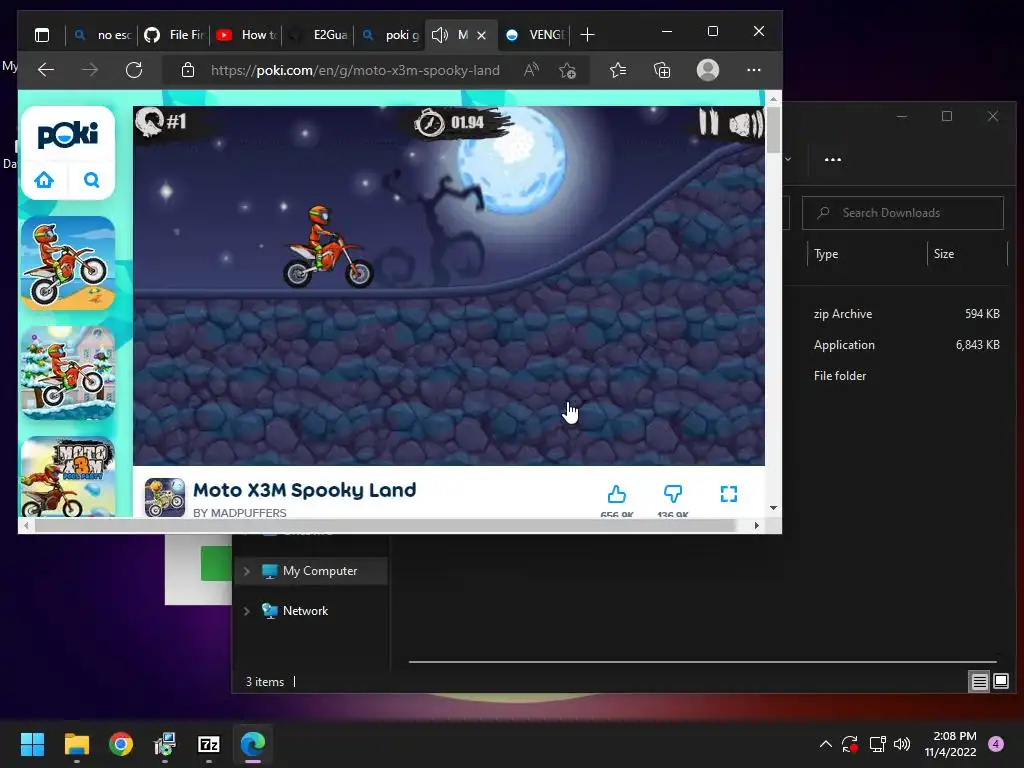
Task: Expand the My Computer tree node
Action: coord(247,571)
